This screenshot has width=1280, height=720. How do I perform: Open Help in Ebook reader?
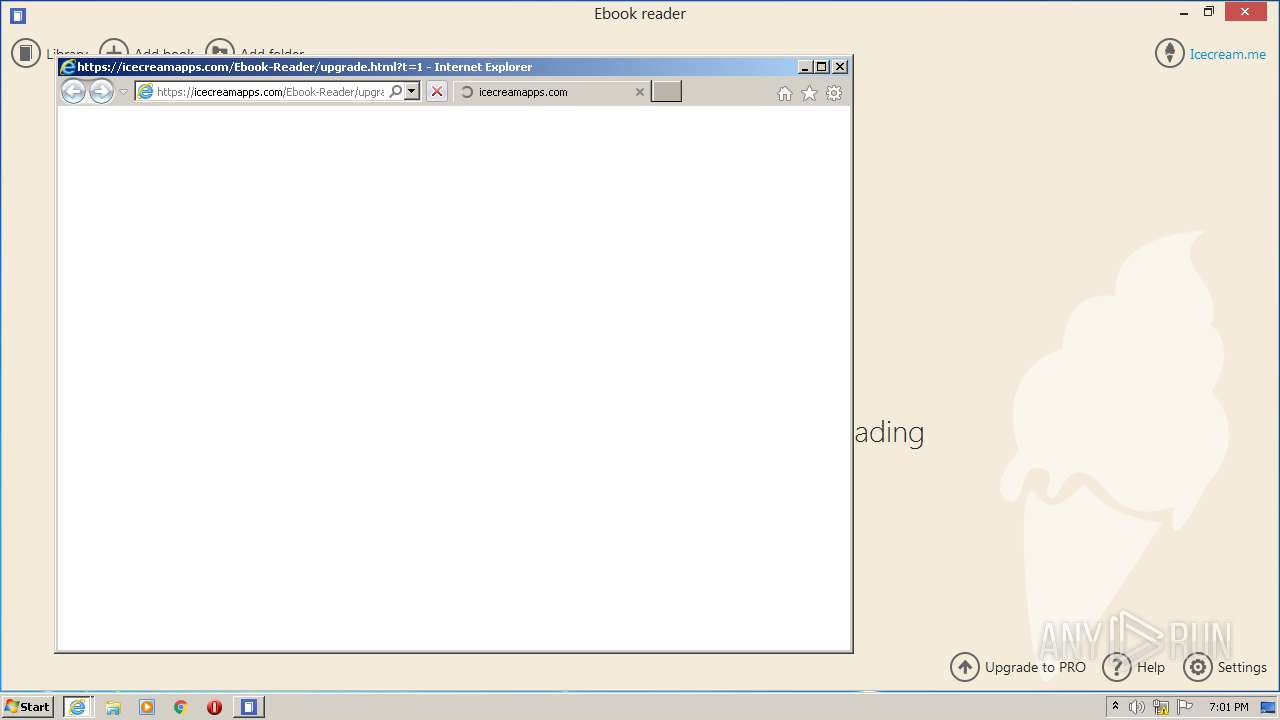pos(1134,667)
